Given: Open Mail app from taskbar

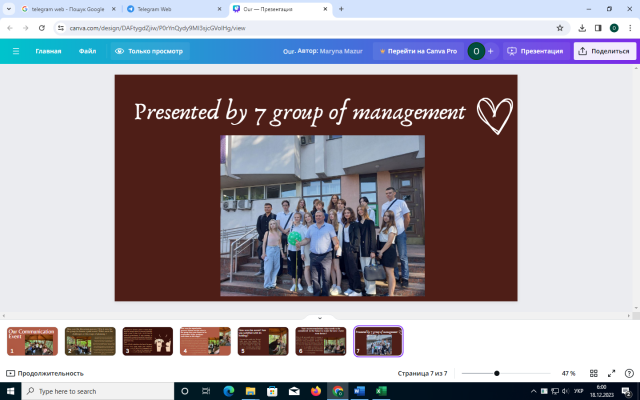Looking at the screenshot, I should 294,391.
